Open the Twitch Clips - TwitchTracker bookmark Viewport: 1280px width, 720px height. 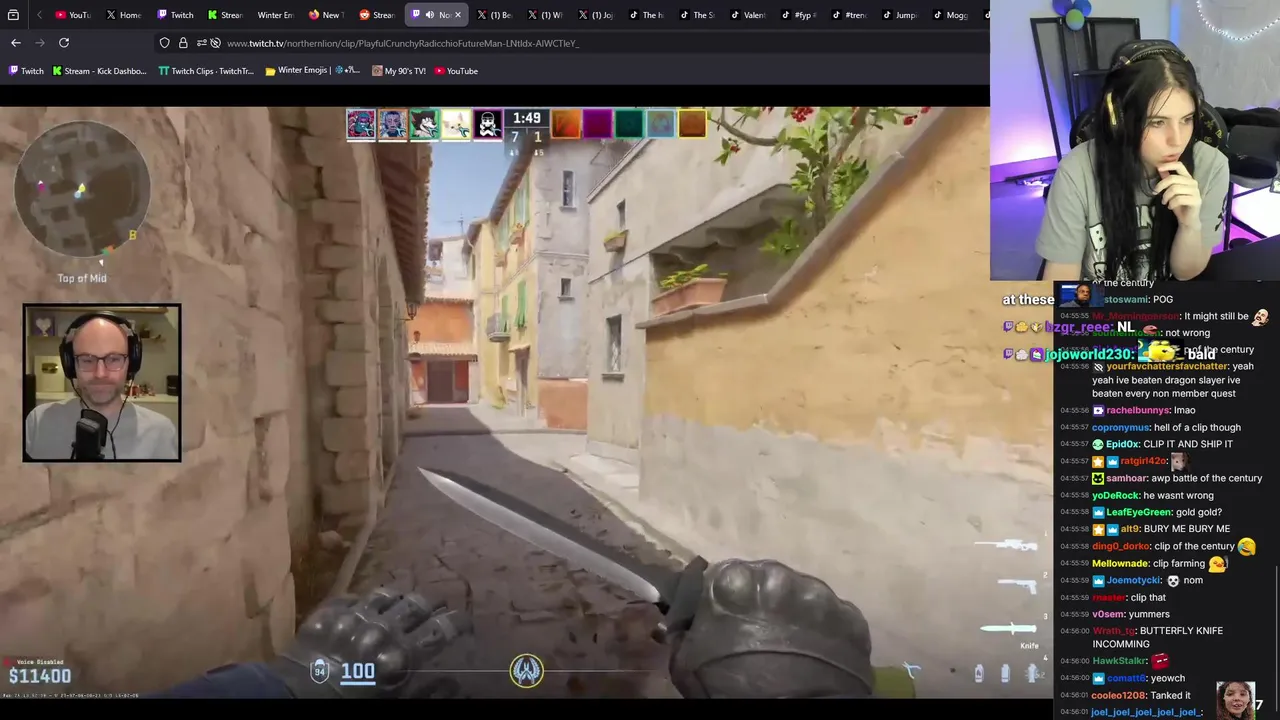(206, 71)
